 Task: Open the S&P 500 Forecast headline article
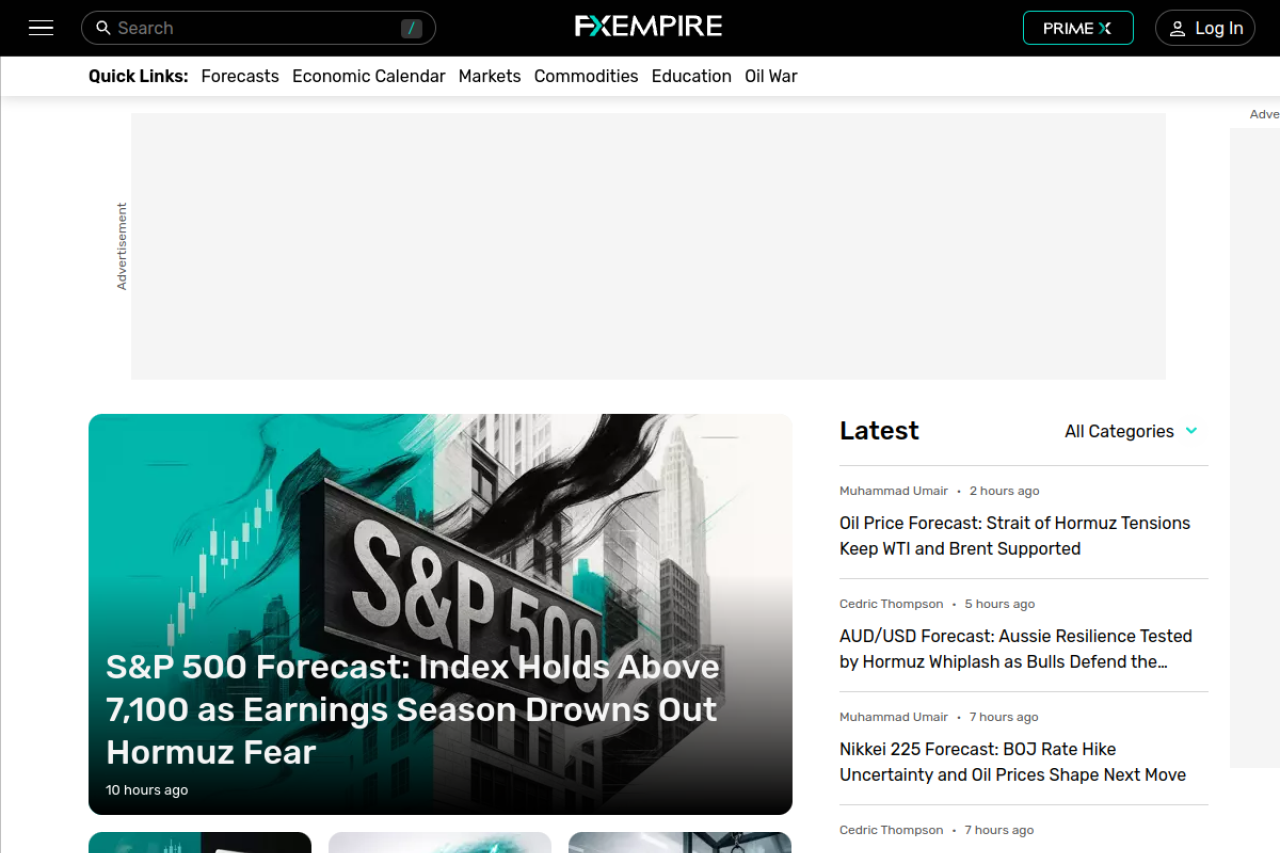412,709
